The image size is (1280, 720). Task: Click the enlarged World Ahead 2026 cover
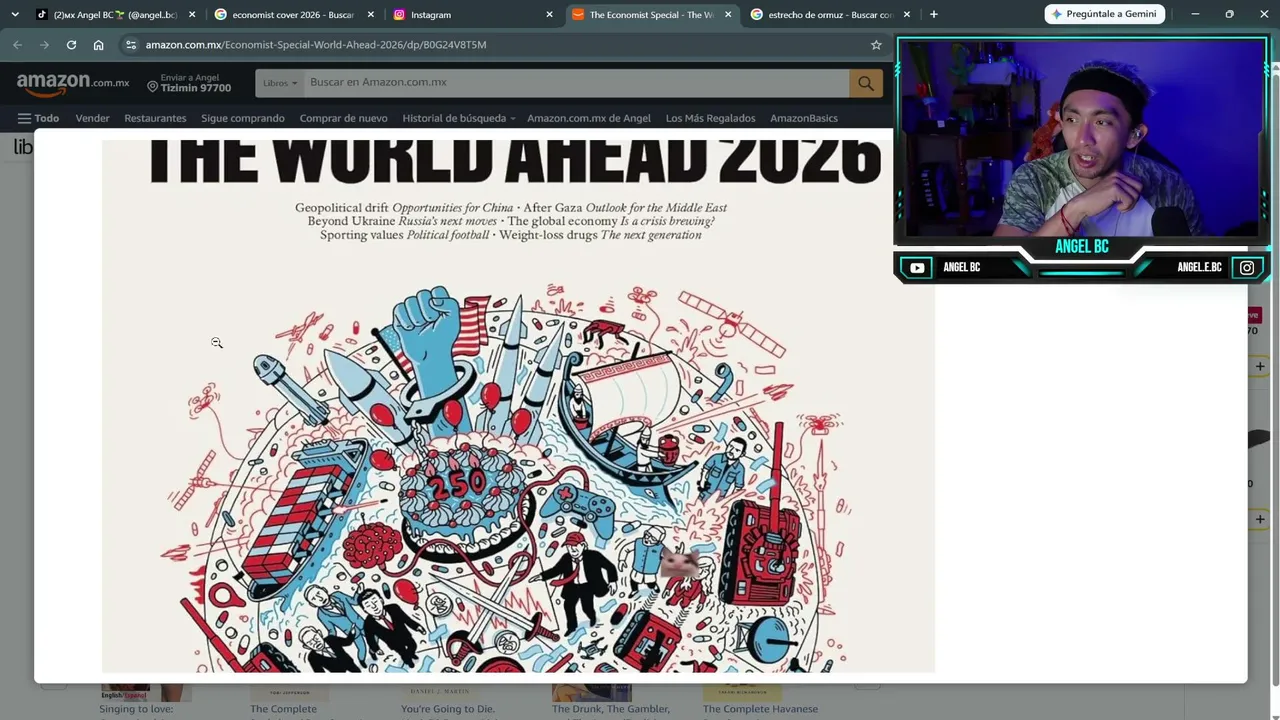tap(518, 406)
